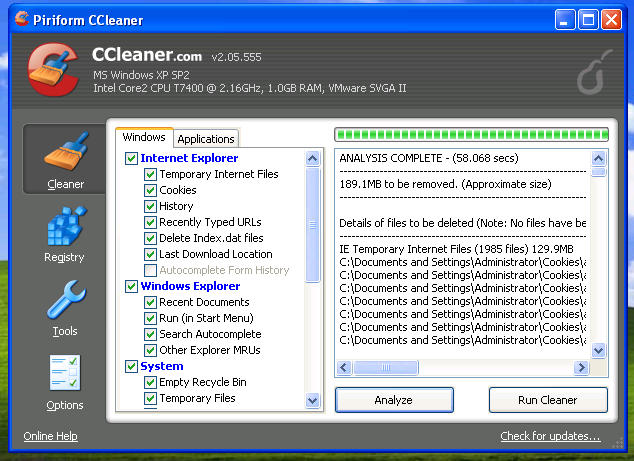The width and height of the screenshot is (634, 461).
Task: Enable the Autocomplete Form History checkbox
Action: (x=150, y=270)
